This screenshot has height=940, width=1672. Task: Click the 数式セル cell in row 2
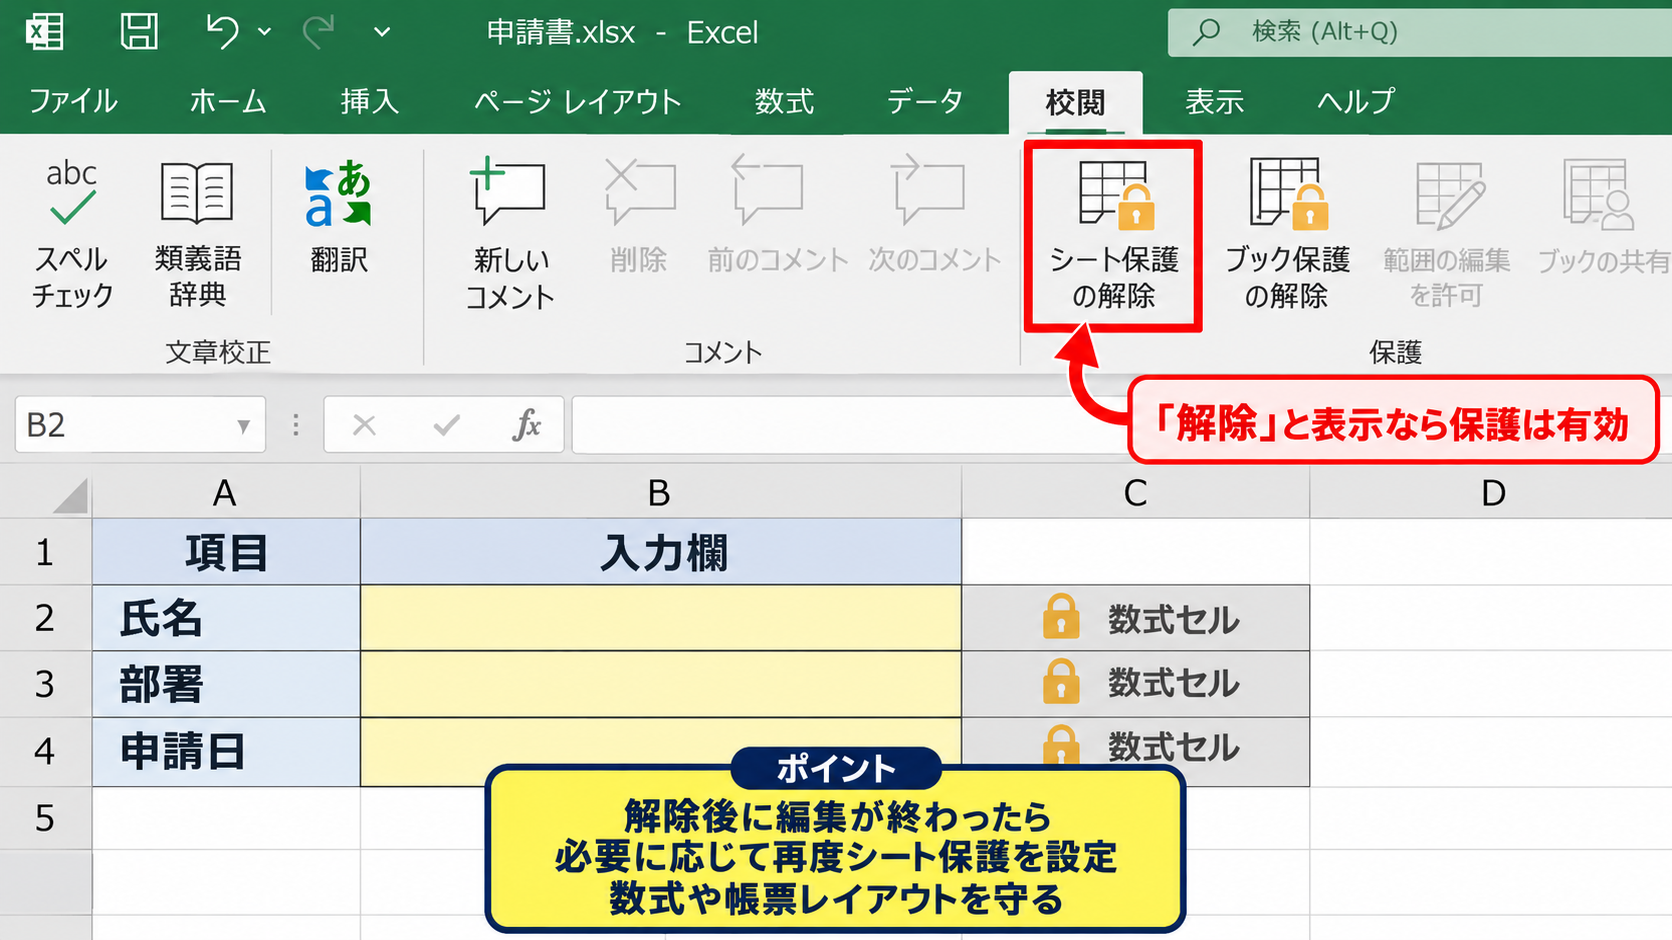[x=1135, y=618]
